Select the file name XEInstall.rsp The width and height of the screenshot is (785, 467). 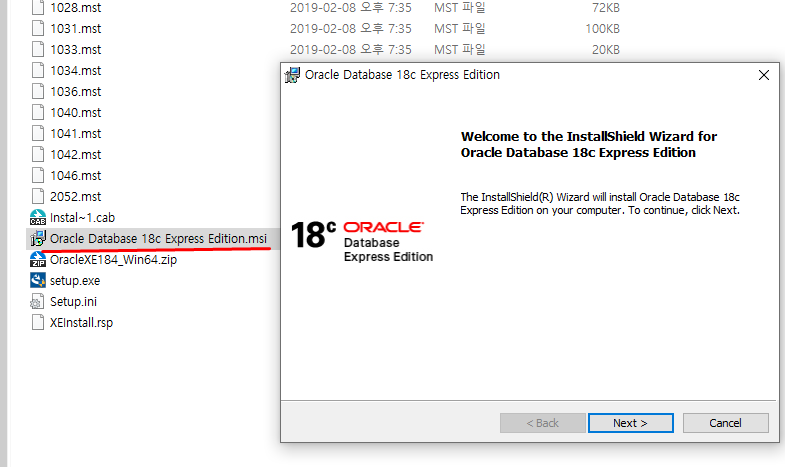pyautogui.click(x=82, y=323)
